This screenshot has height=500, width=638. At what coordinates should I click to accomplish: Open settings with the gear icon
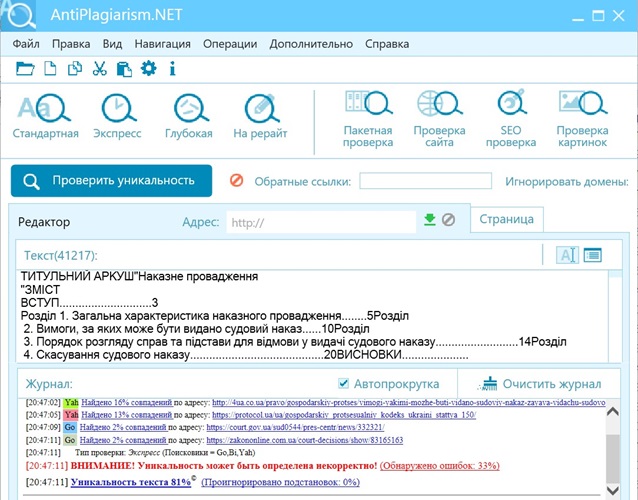(x=149, y=68)
